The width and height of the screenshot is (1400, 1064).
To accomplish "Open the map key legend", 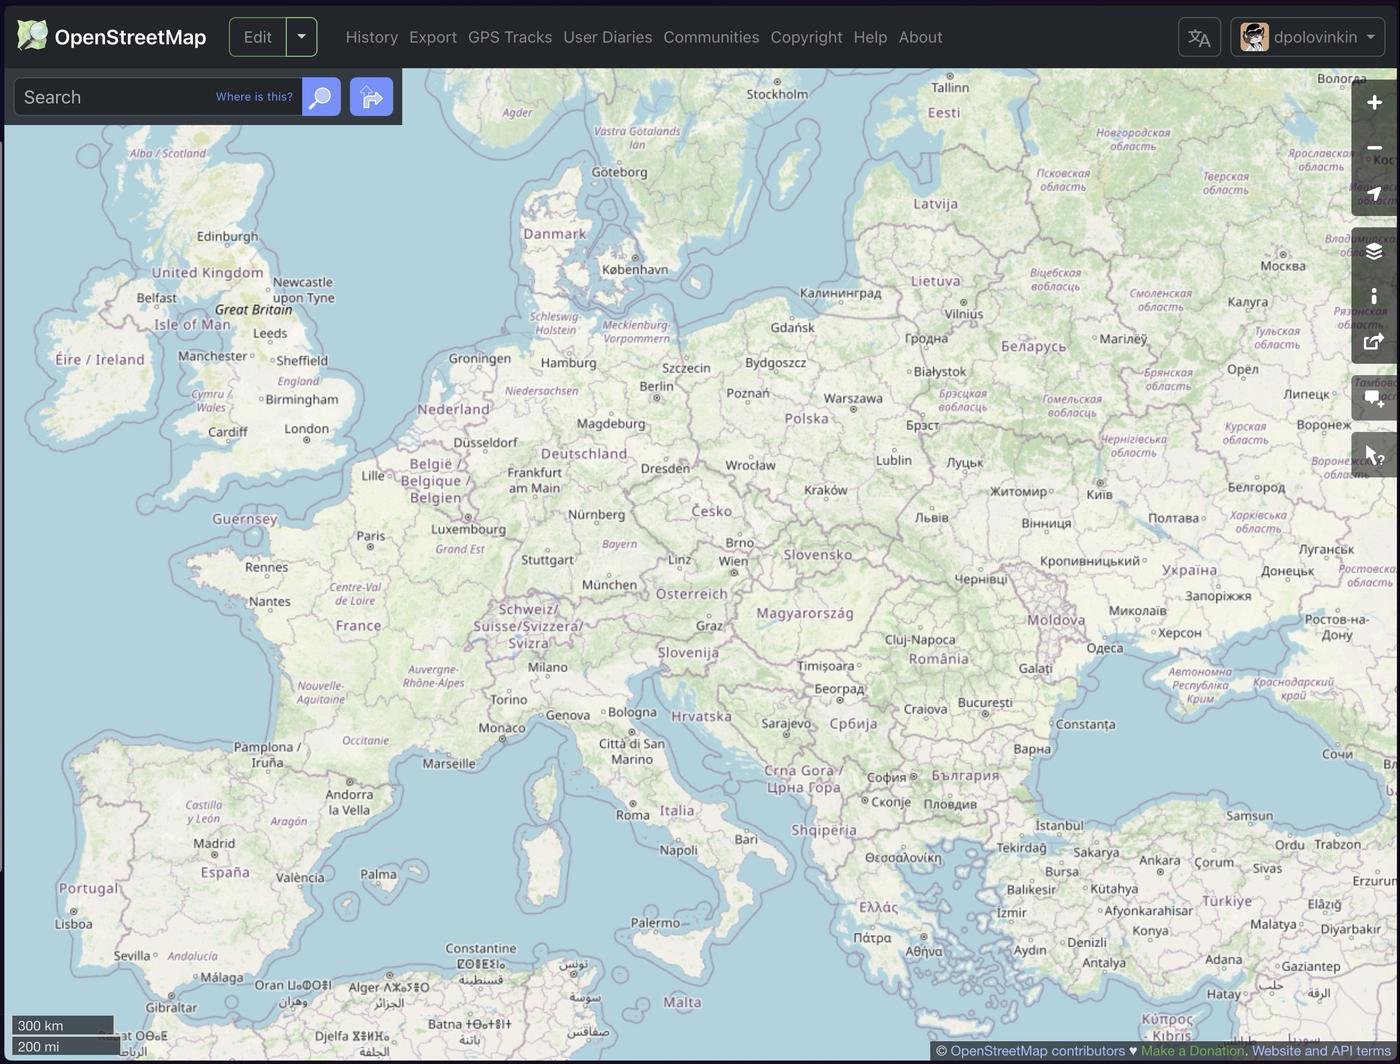I will (1374, 296).
